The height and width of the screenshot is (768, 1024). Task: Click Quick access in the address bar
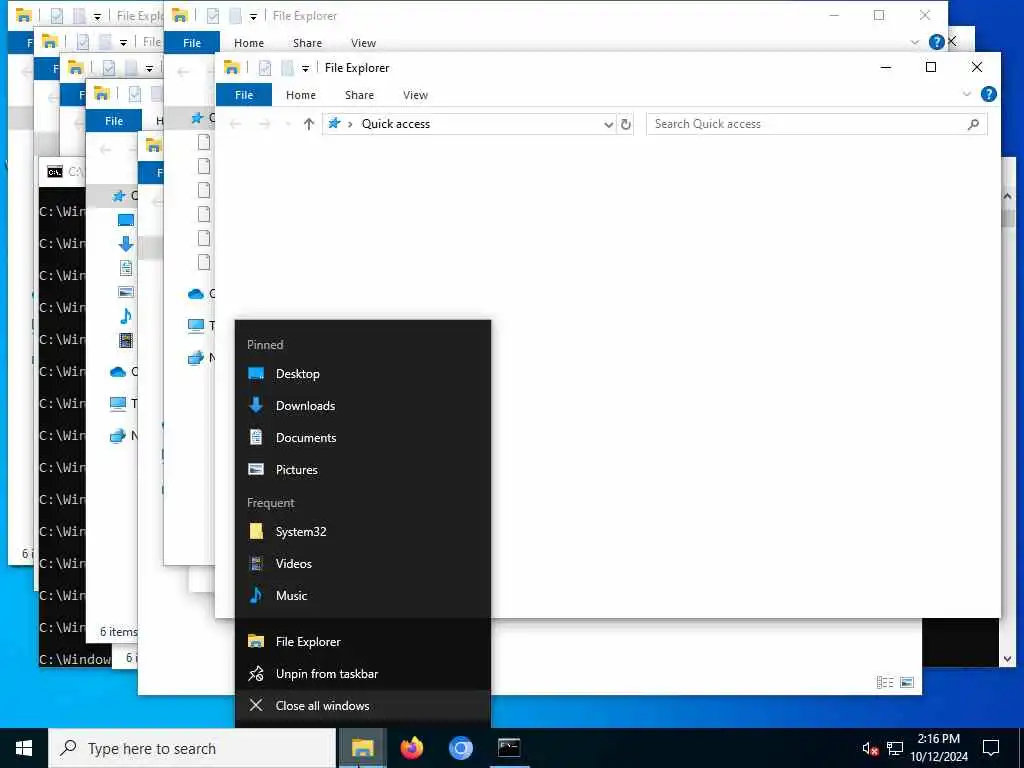click(x=396, y=124)
